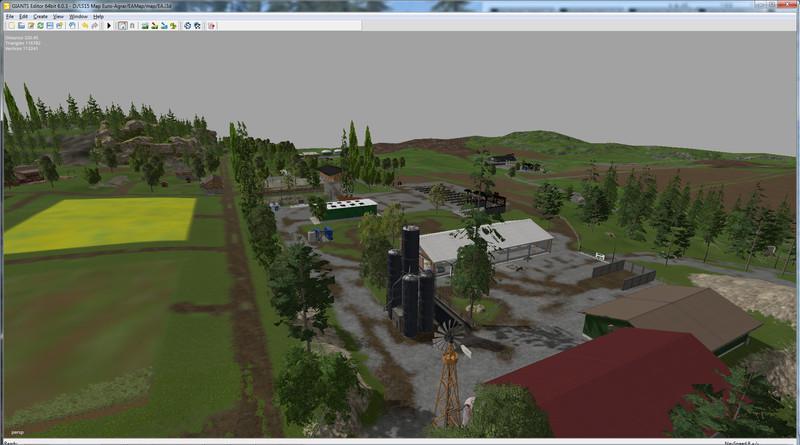Image resolution: width=800 pixels, height=445 pixels.
Task: Click the New scene toolbar icon
Action: click(x=12, y=26)
